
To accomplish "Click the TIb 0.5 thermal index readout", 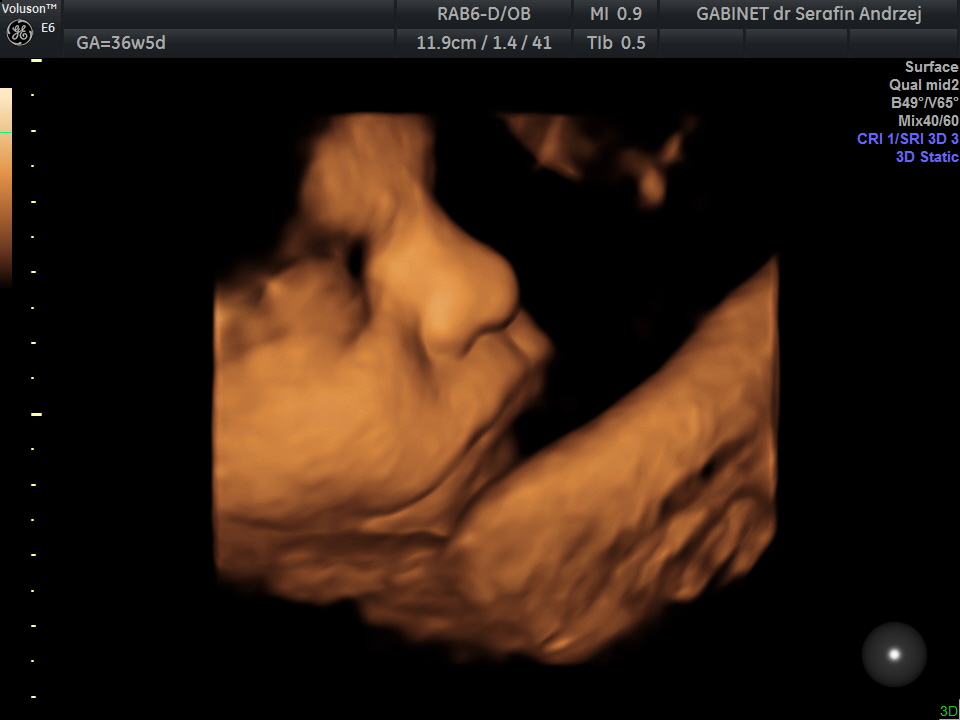I will 616,43.
